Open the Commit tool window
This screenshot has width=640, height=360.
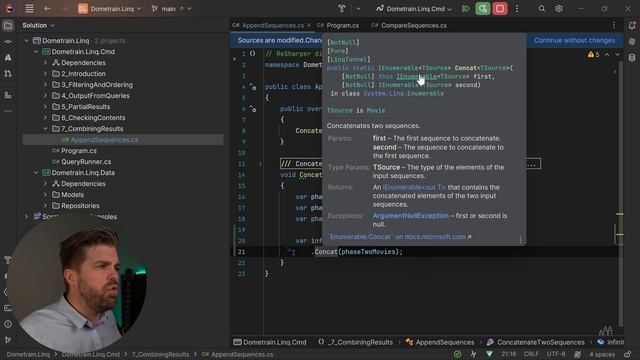pos(8,42)
